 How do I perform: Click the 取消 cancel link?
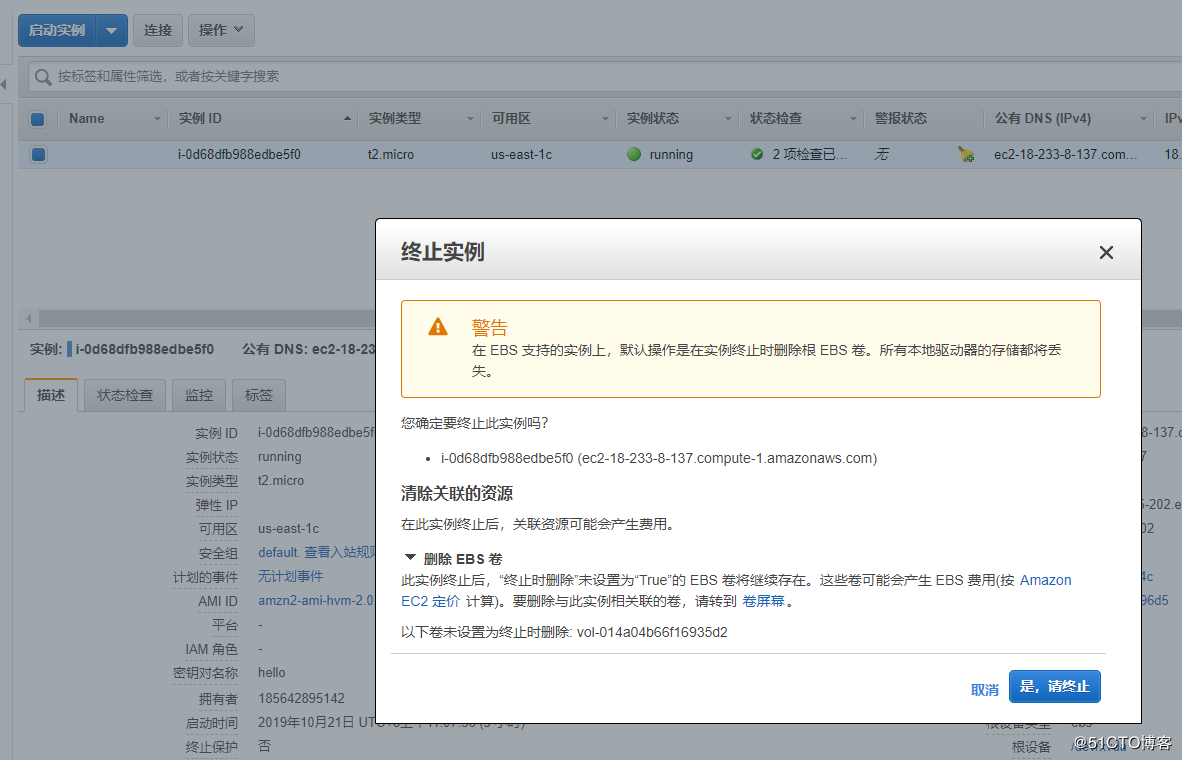point(984,689)
